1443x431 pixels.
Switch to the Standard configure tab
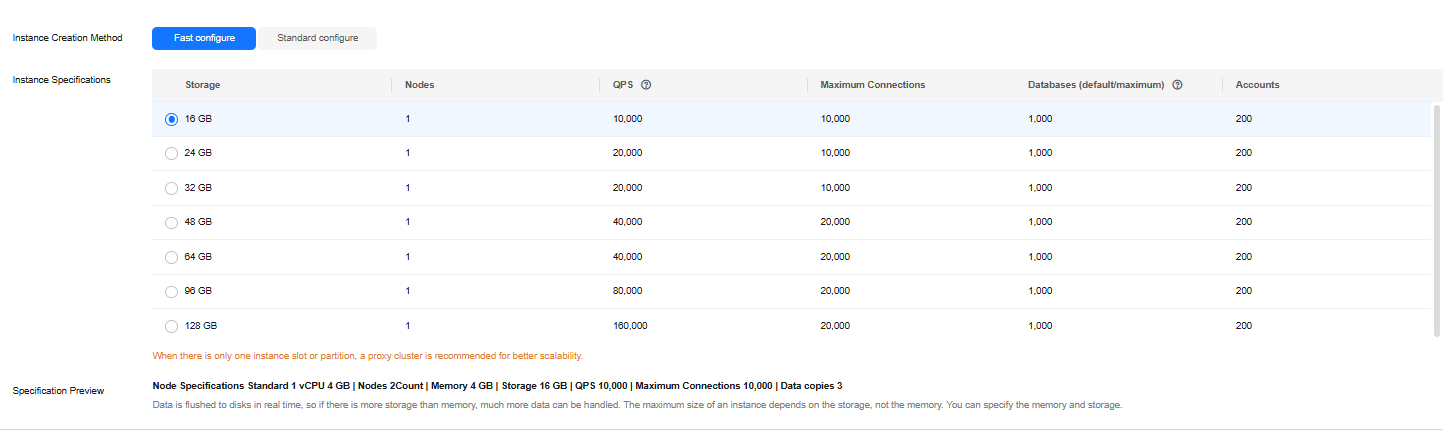coord(318,38)
